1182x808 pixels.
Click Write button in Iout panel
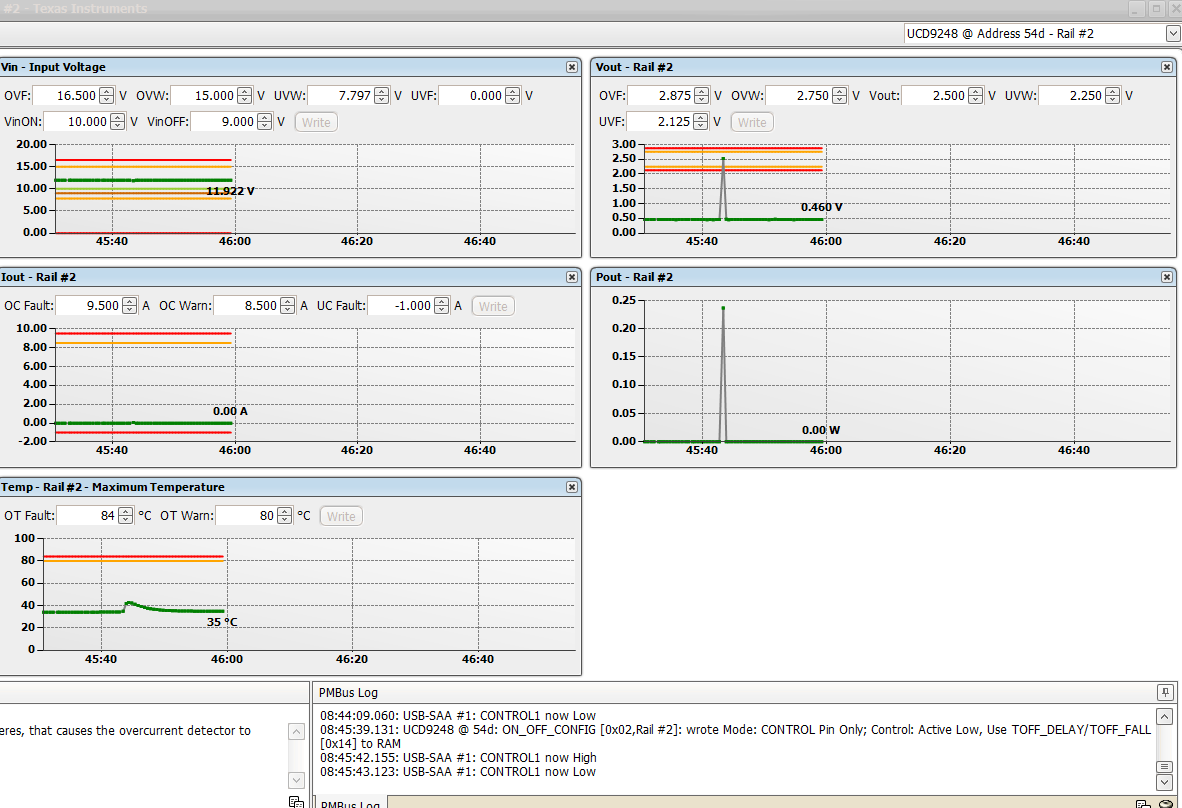(493, 306)
